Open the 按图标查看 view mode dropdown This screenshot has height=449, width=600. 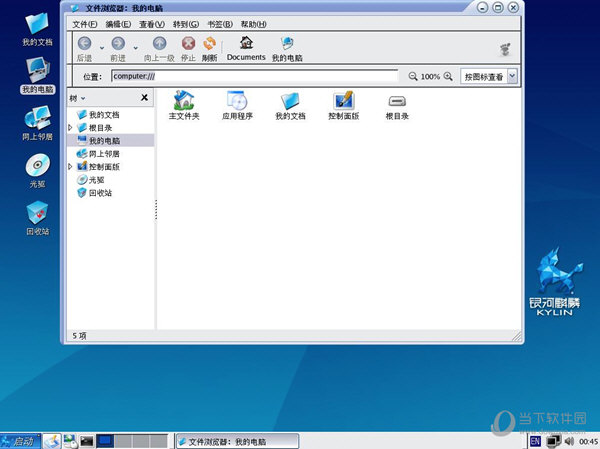(489, 76)
